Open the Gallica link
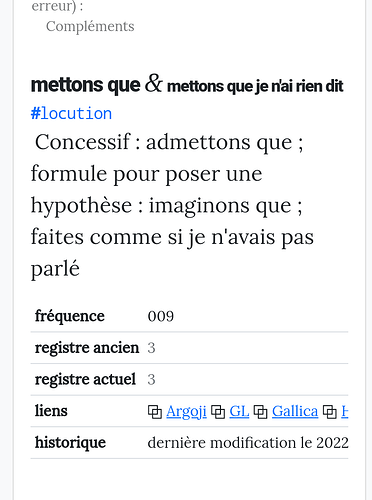 [295, 412]
